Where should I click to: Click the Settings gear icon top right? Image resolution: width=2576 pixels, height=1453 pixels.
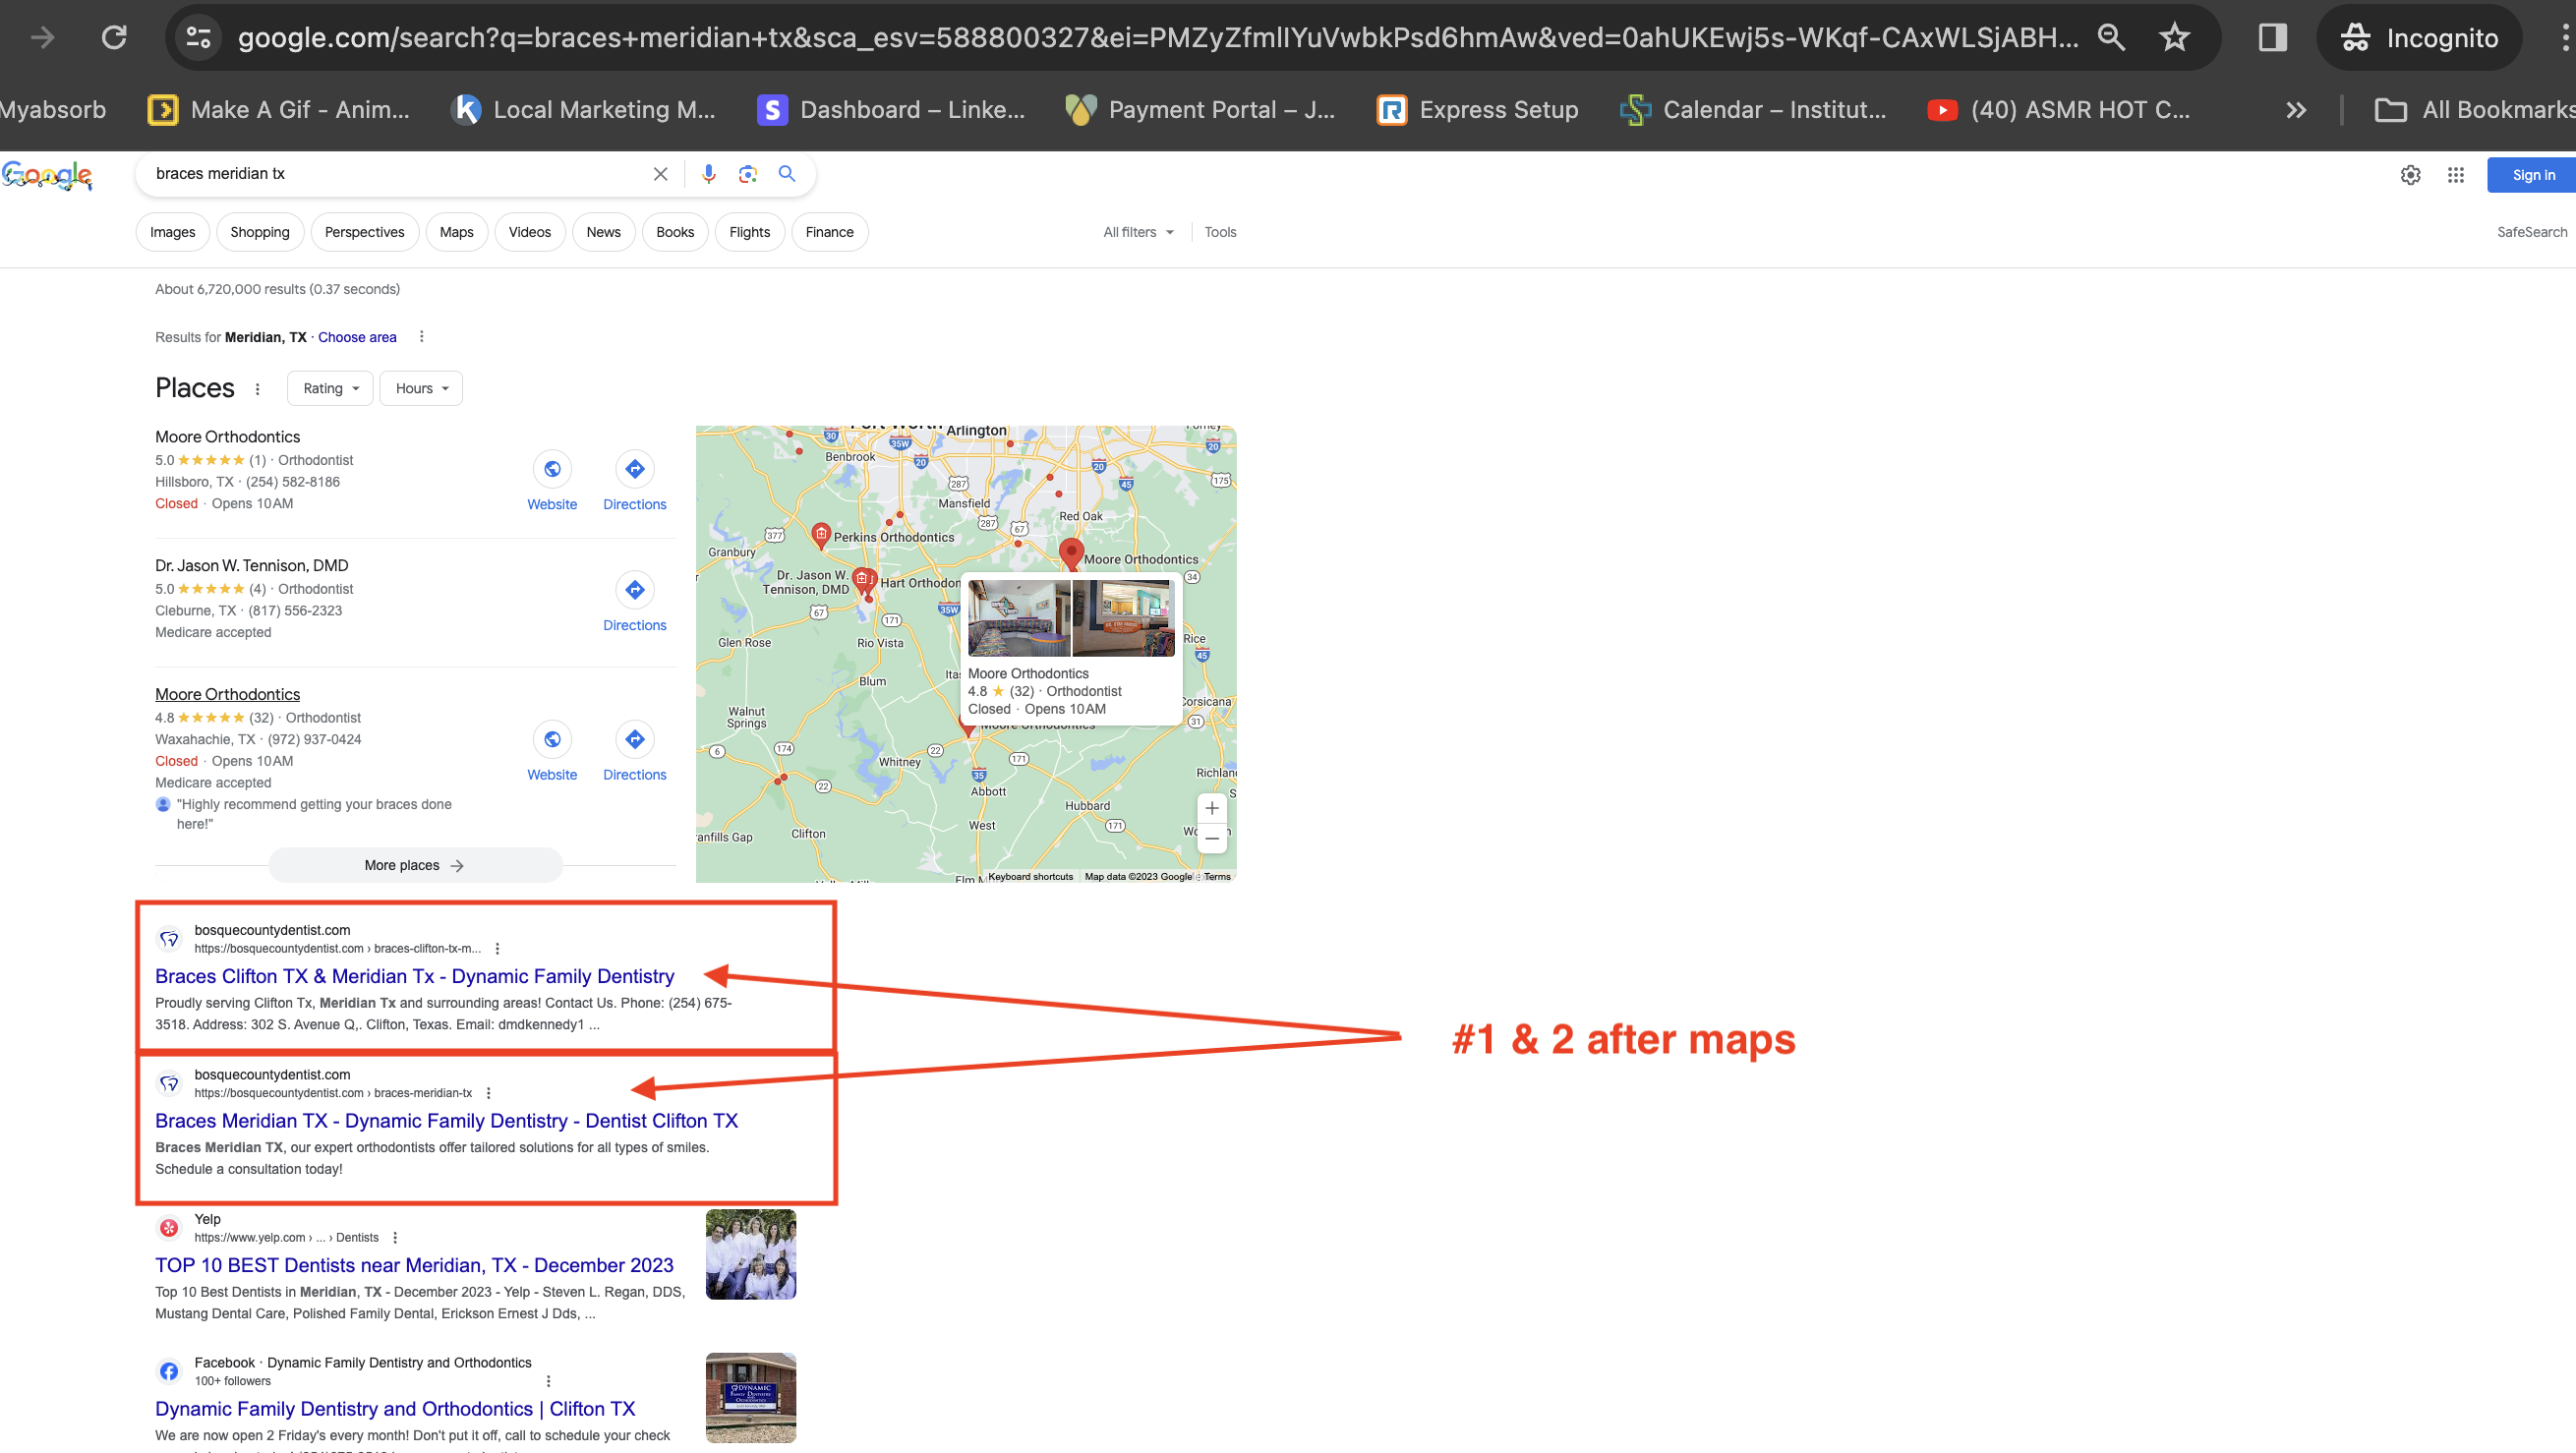click(x=2410, y=173)
